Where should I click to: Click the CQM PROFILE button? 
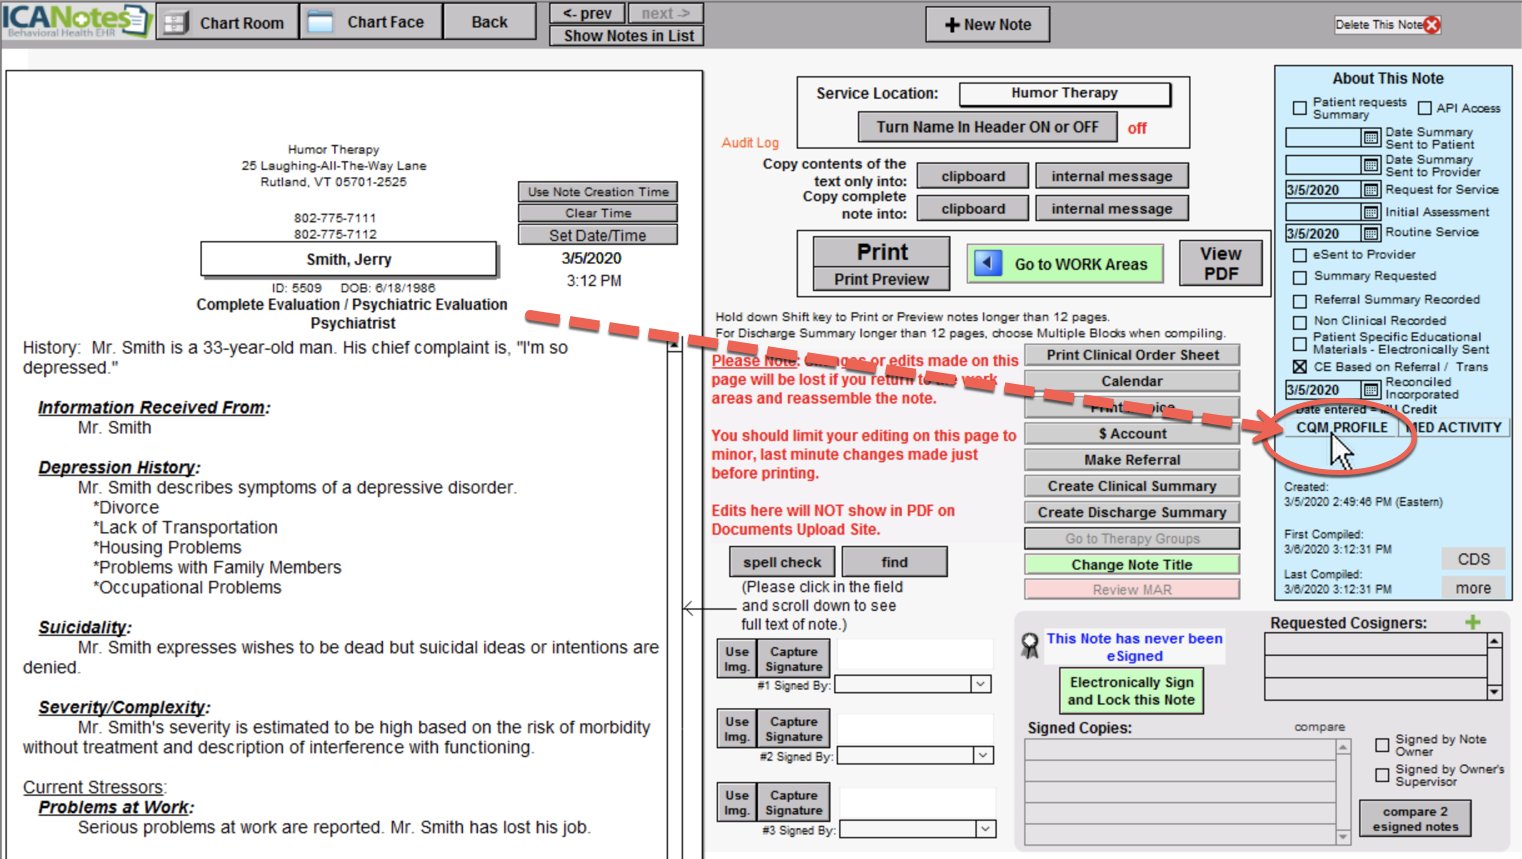point(1342,427)
